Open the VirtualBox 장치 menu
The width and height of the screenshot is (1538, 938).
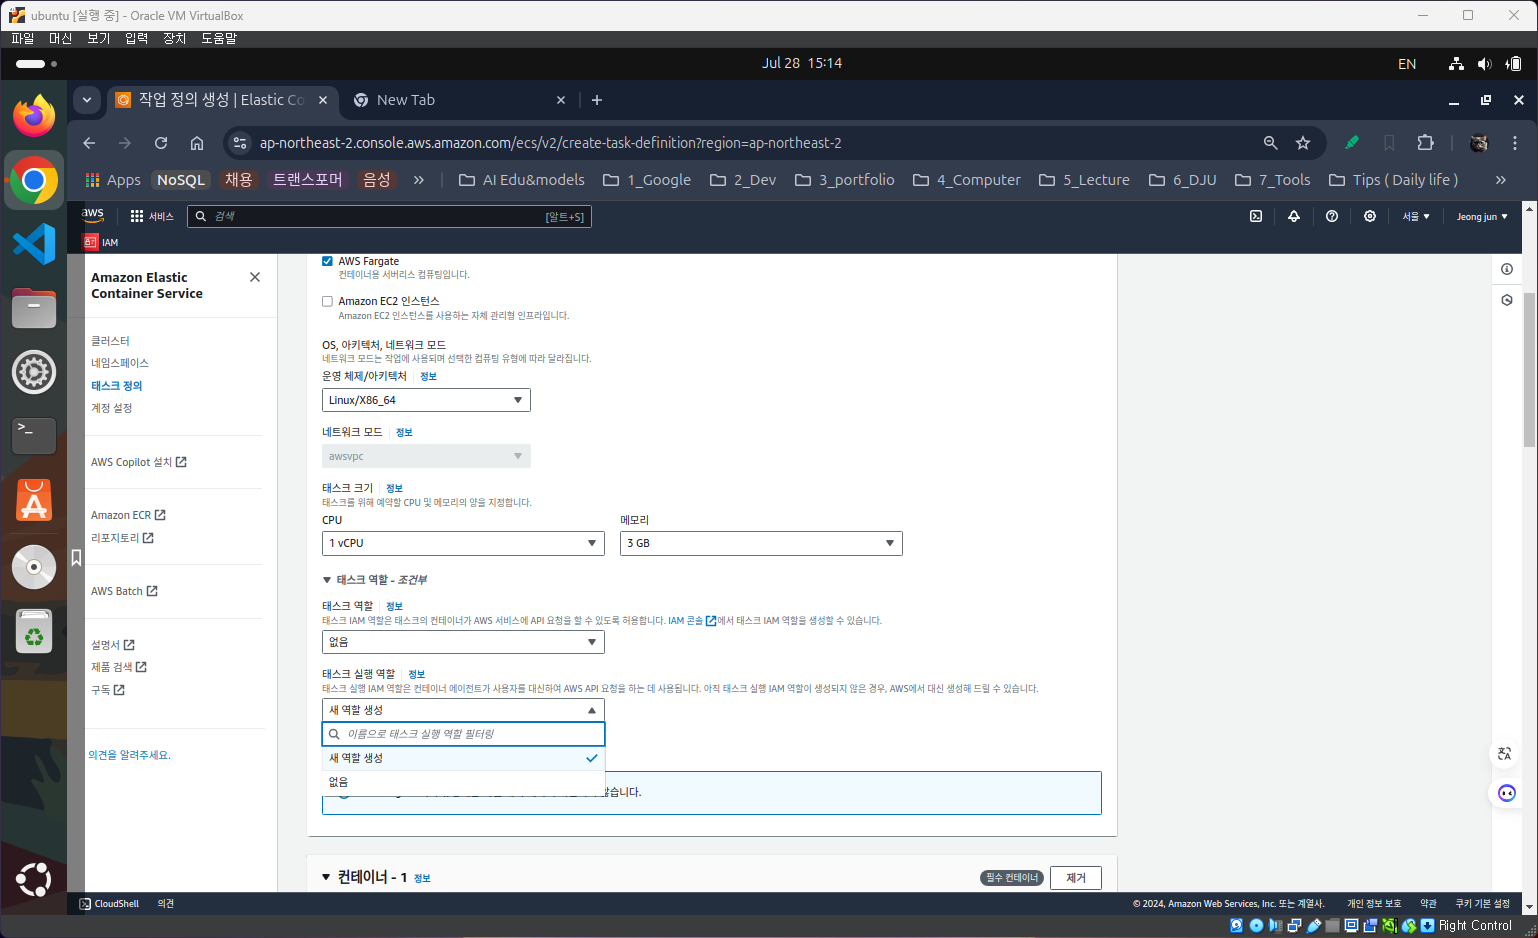(175, 38)
